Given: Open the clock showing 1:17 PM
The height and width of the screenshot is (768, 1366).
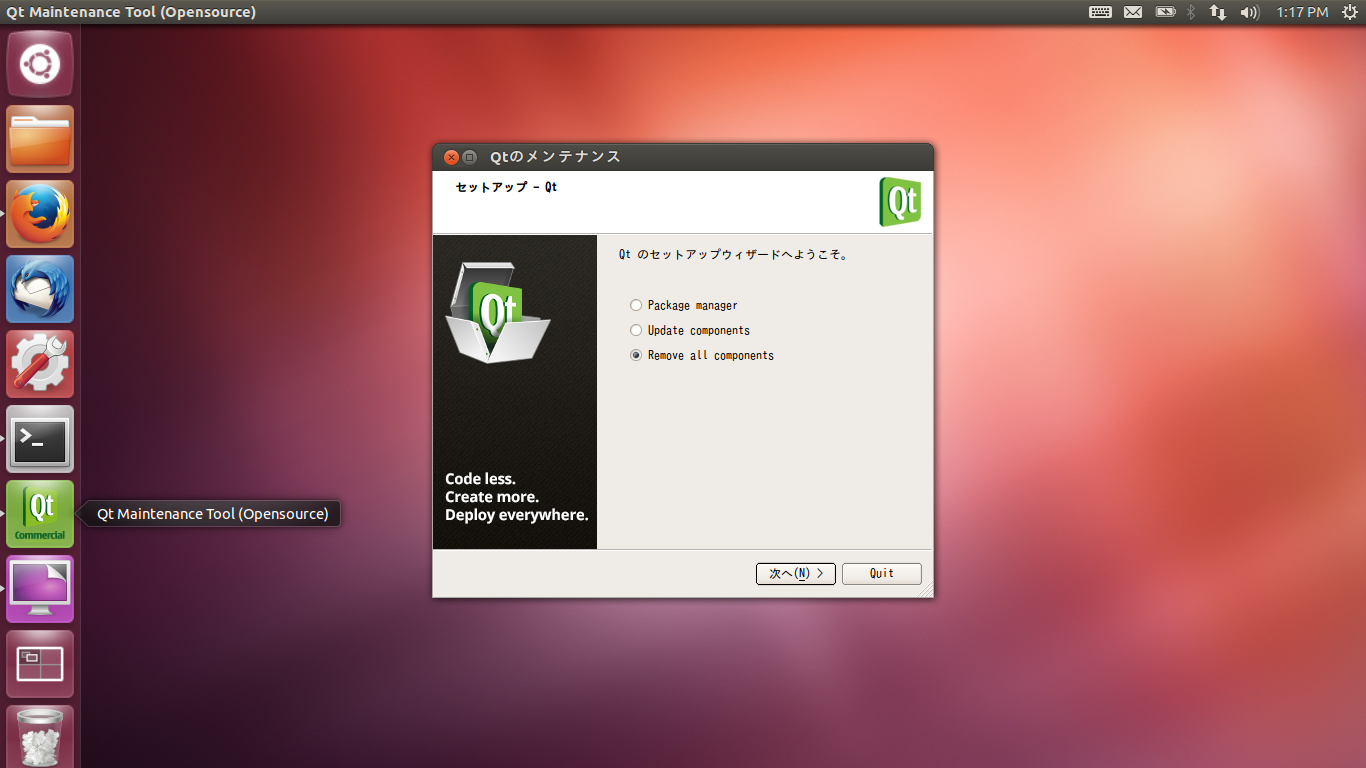Looking at the screenshot, I should pyautogui.click(x=1302, y=12).
